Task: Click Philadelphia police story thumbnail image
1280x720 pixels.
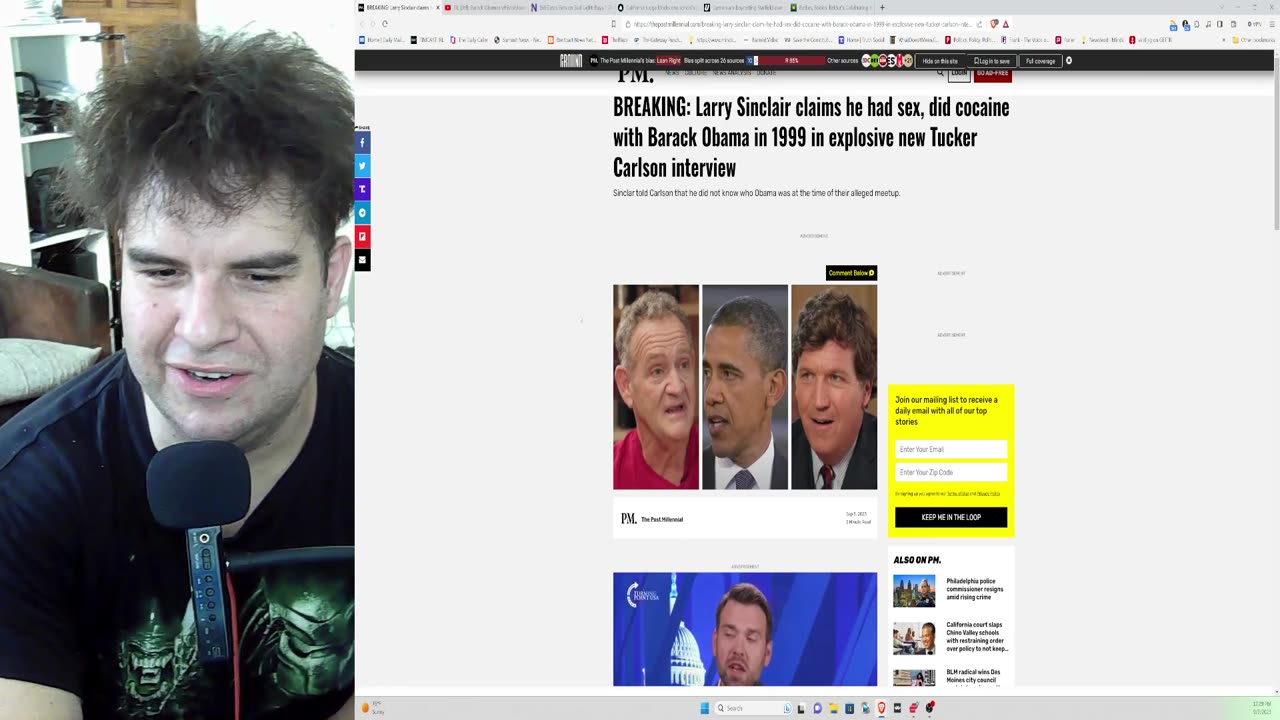Action: [x=914, y=591]
